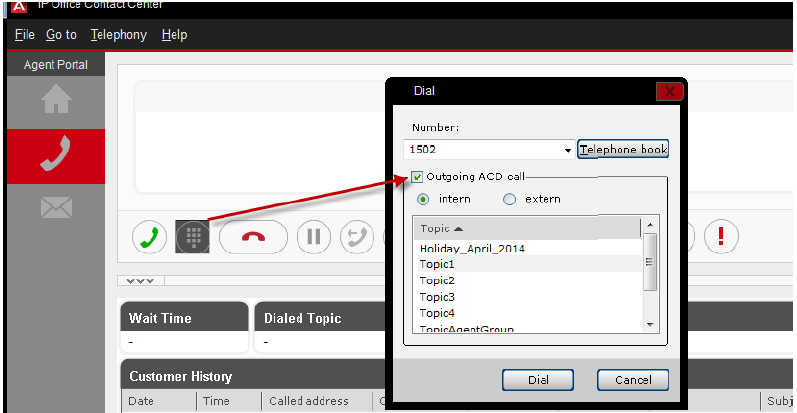This screenshot has width=797, height=413.
Task: Open the dial keypad button
Action: tap(193, 237)
